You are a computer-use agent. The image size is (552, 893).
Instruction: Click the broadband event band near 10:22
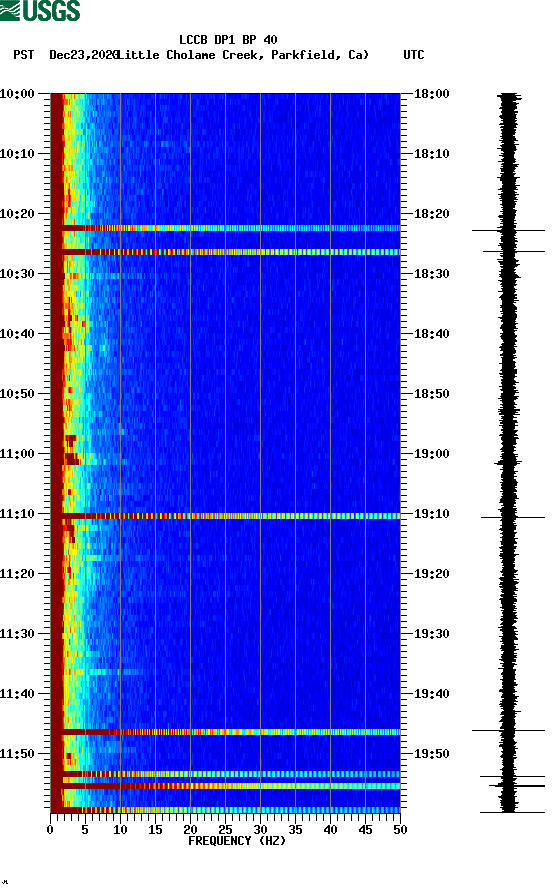tap(226, 228)
